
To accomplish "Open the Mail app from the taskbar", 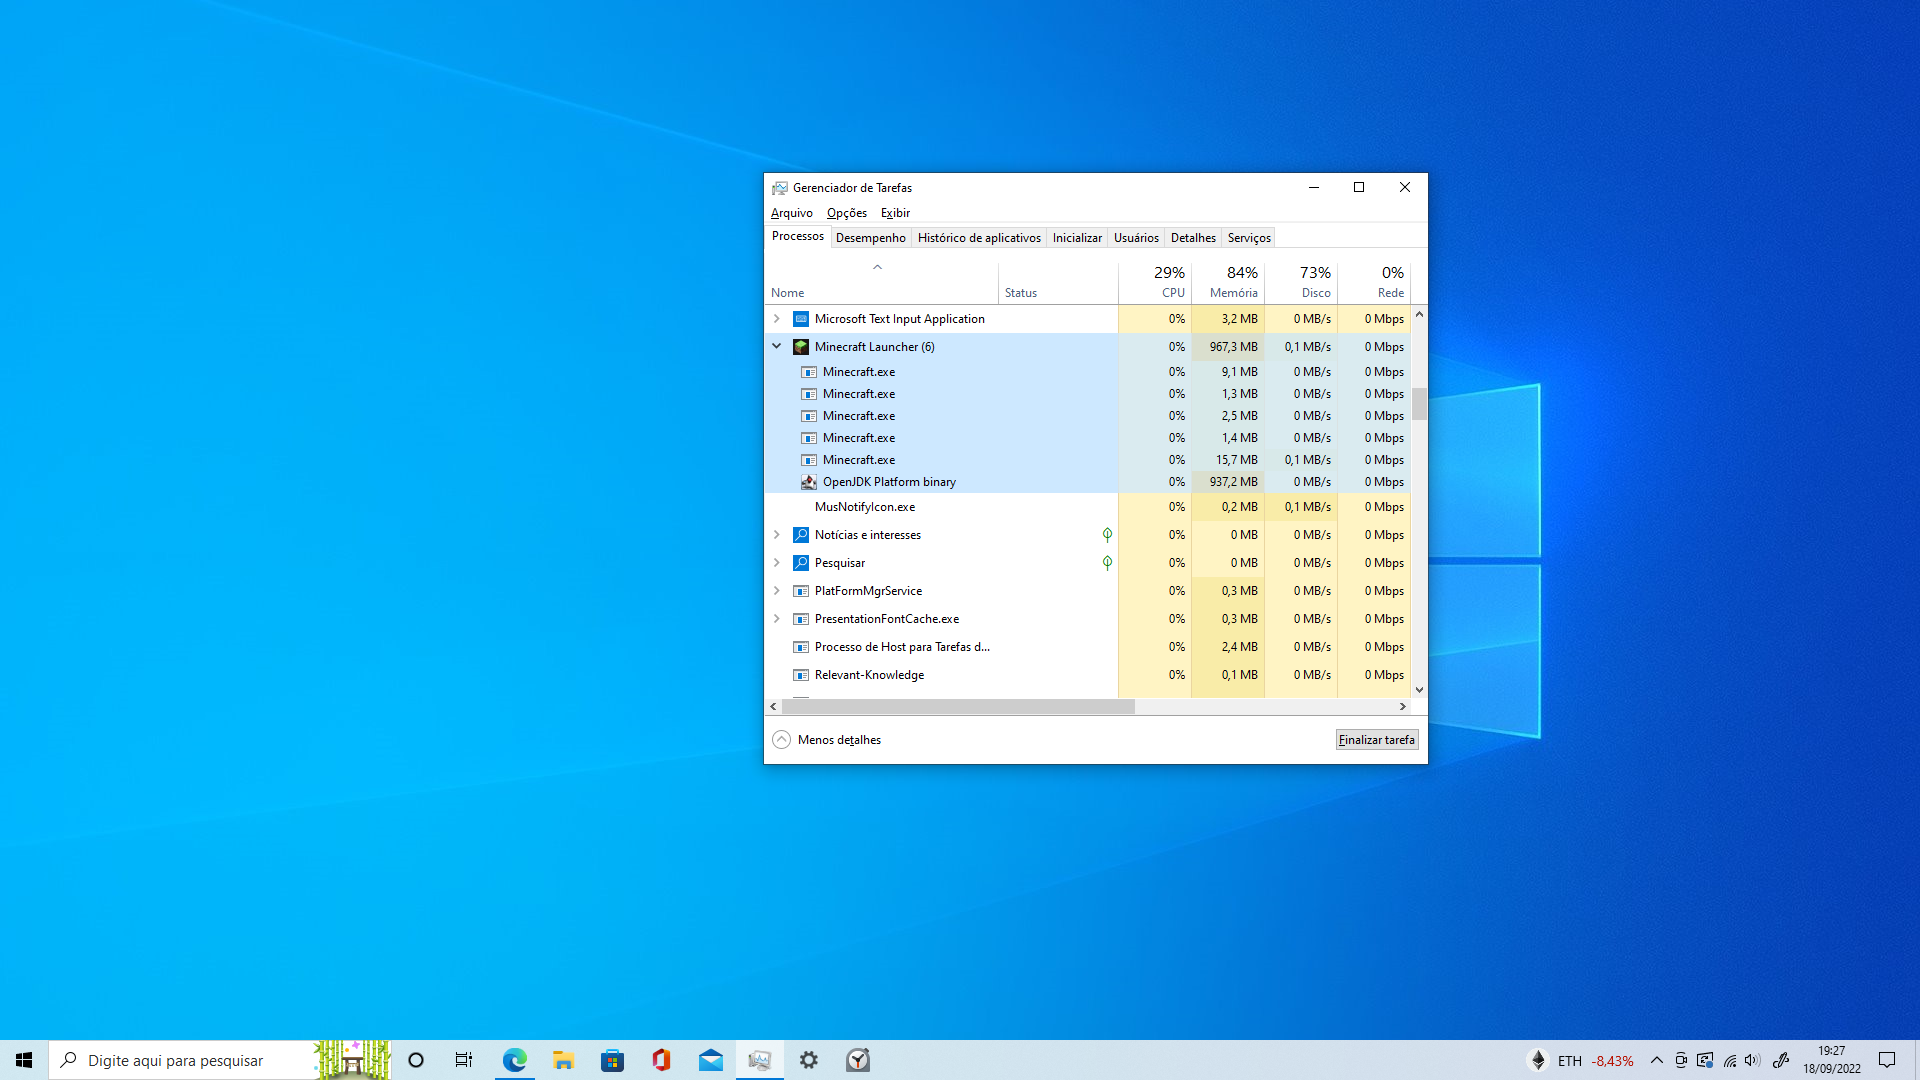I will click(711, 1060).
